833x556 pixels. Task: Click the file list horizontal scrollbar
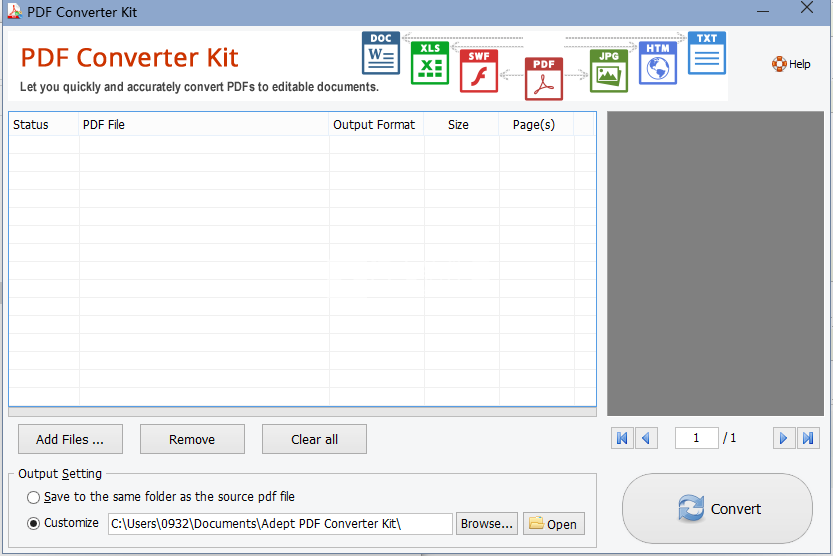(302, 412)
